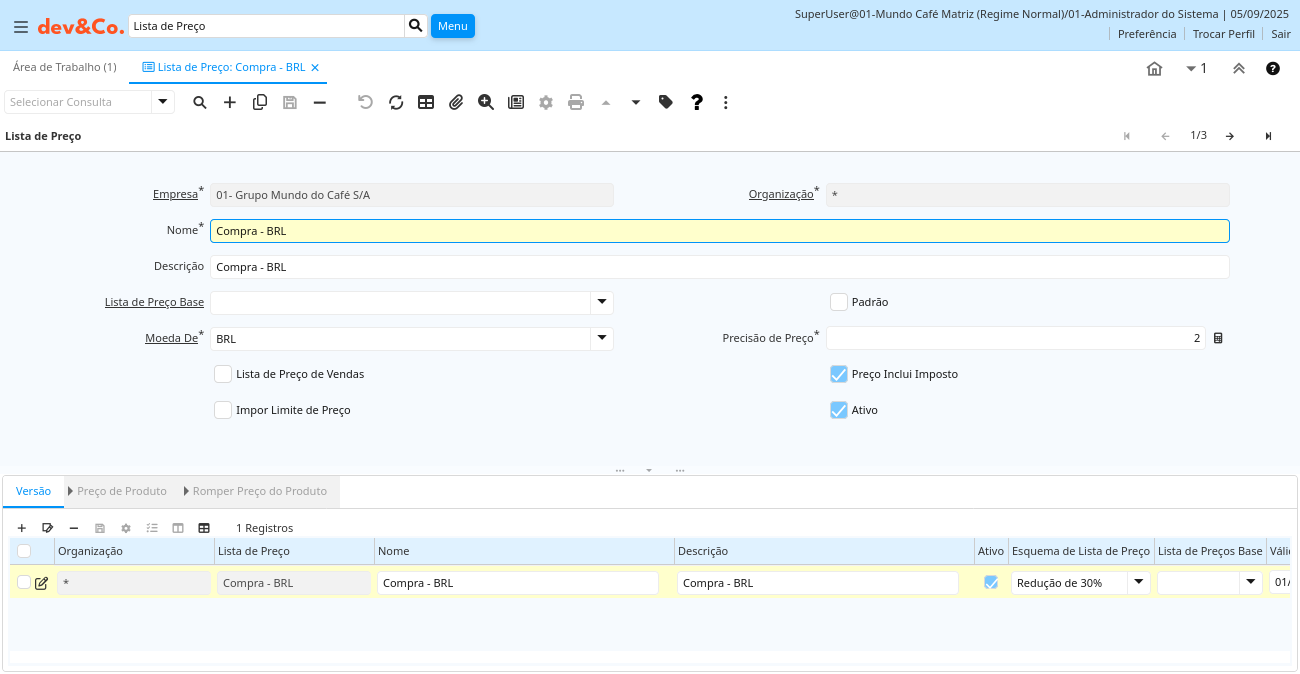Click the Home icon at top right
Screen dimensions: 1300x674
pos(1154,68)
